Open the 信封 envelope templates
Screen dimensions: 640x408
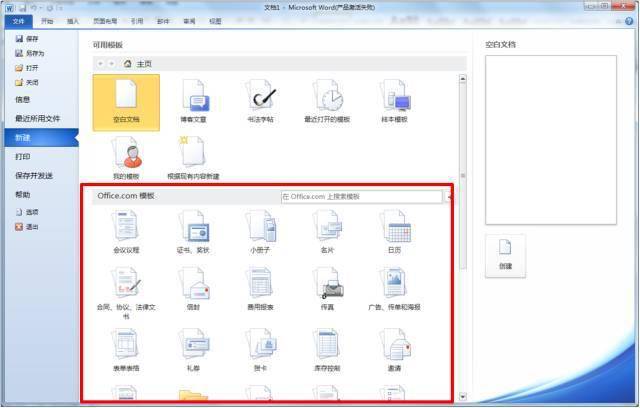pyautogui.click(x=193, y=289)
